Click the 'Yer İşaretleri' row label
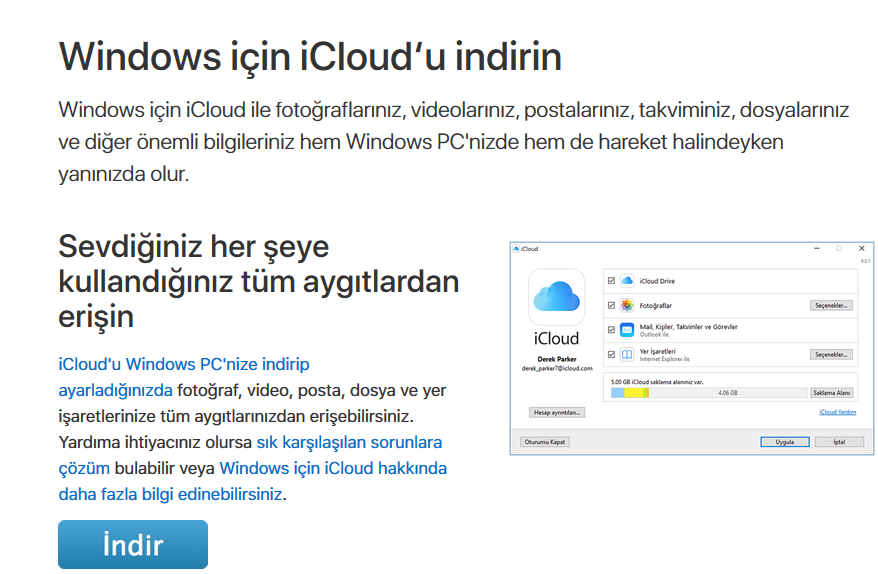878x574 pixels. [x=657, y=351]
